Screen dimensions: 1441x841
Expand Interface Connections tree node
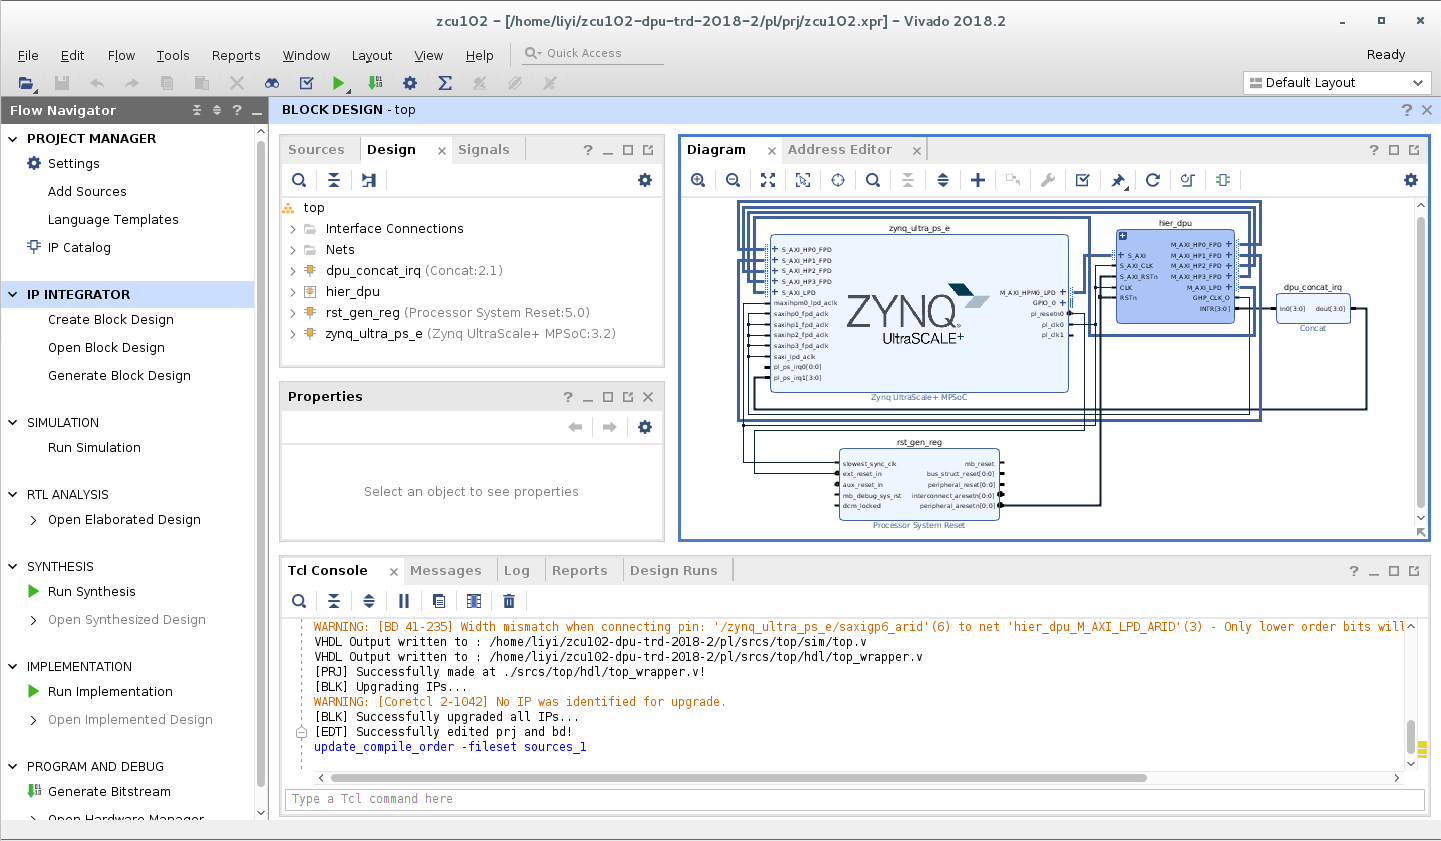[x=293, y=229]
